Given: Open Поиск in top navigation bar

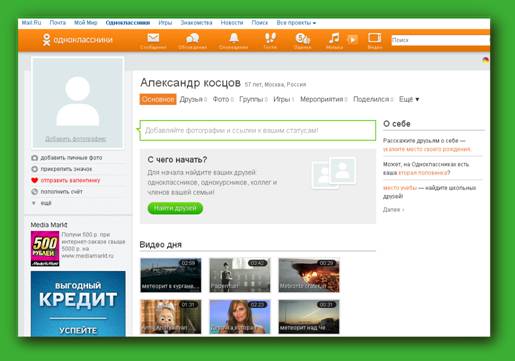Looking at the screenshot, I should [260, 23].
